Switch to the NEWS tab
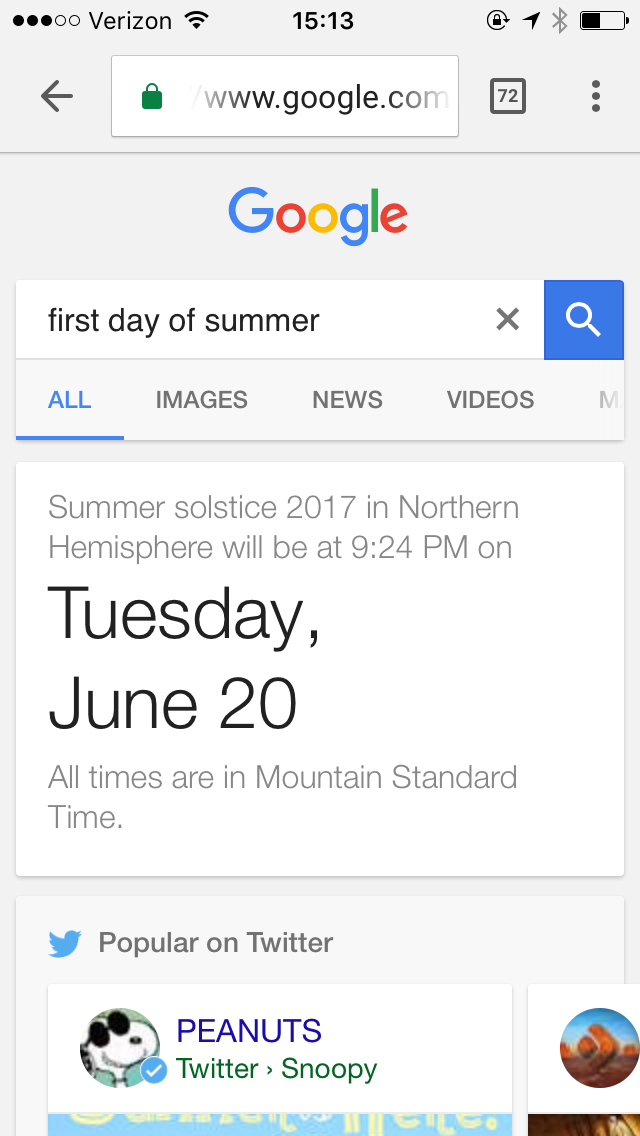The height and width of the screenshot is (1136, 640). pos(347,400)
